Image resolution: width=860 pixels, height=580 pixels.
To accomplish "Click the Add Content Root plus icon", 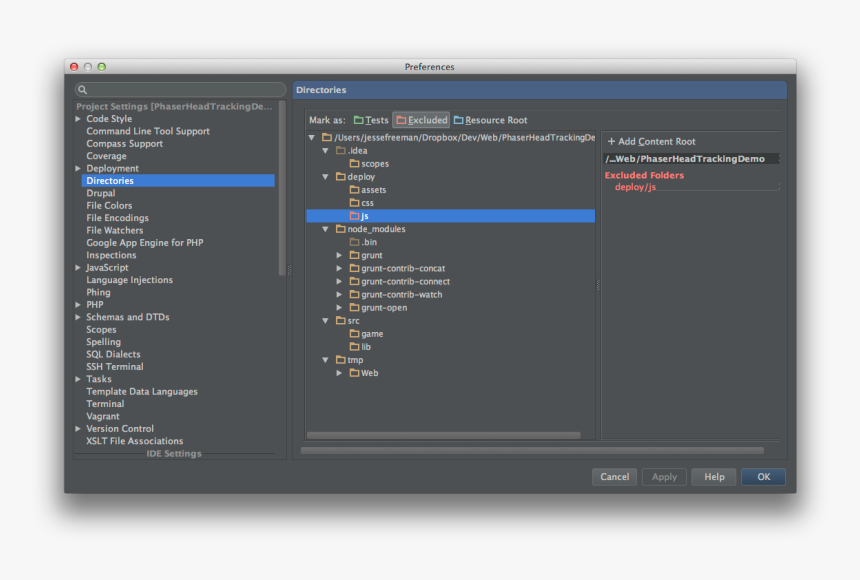I will [x=609, y=141].
